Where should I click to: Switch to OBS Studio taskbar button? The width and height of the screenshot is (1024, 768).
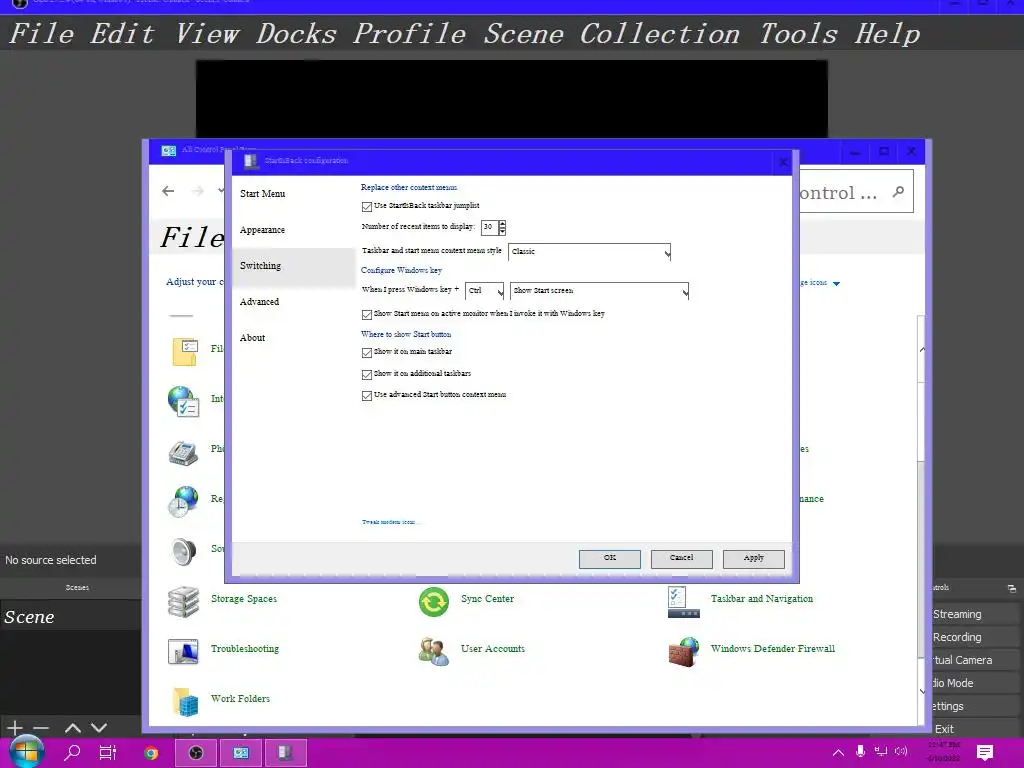(x=195, y=753)
